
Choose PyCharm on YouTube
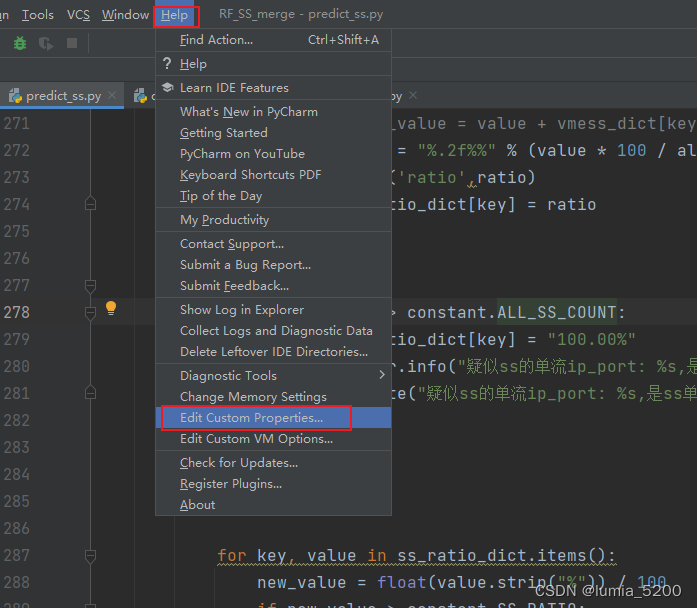coord(273,153)
